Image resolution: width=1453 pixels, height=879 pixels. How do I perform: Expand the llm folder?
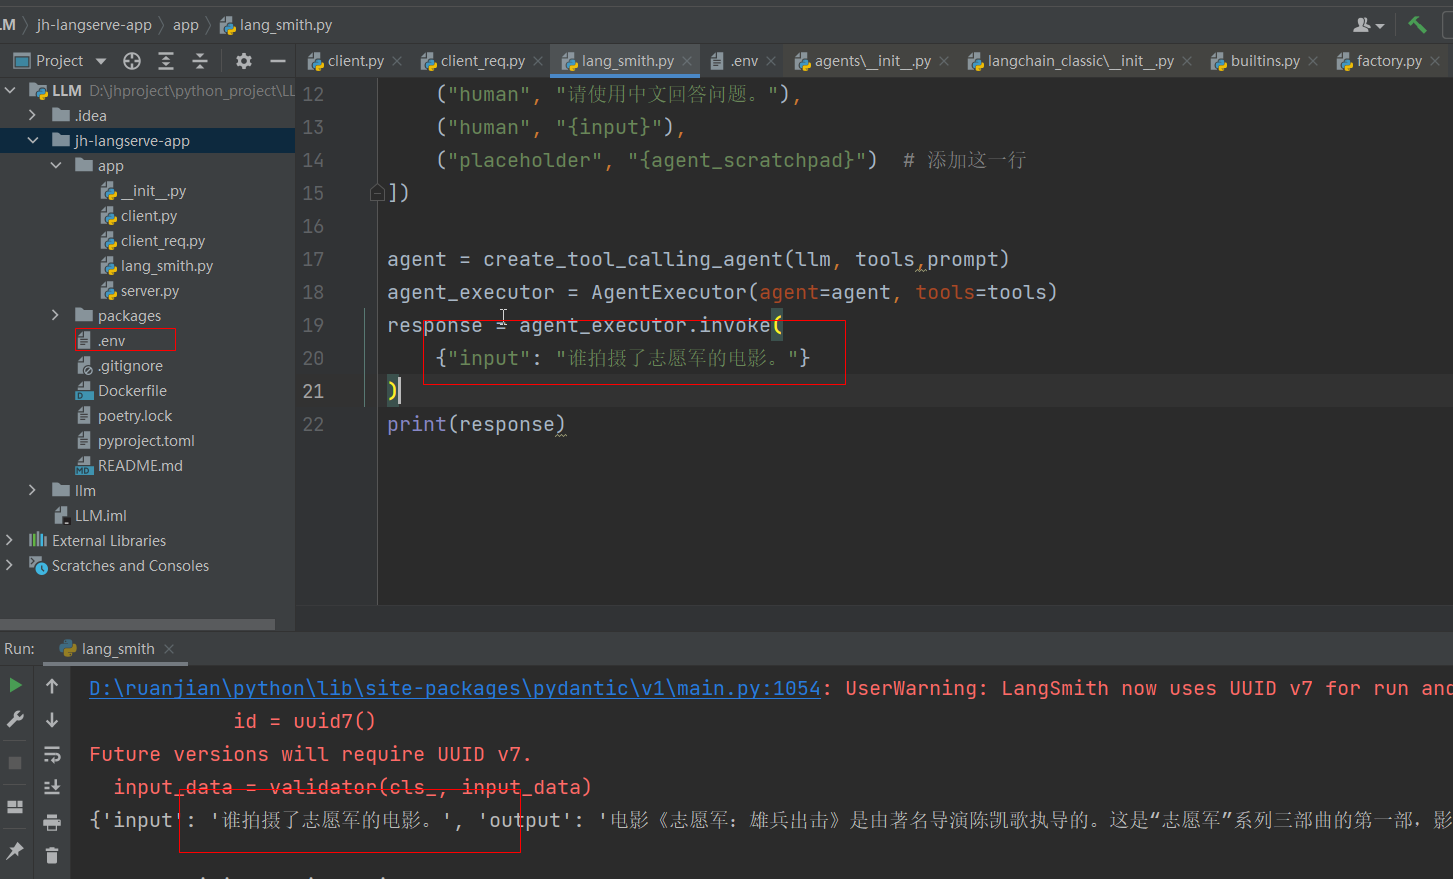click(x=33, y=490)
